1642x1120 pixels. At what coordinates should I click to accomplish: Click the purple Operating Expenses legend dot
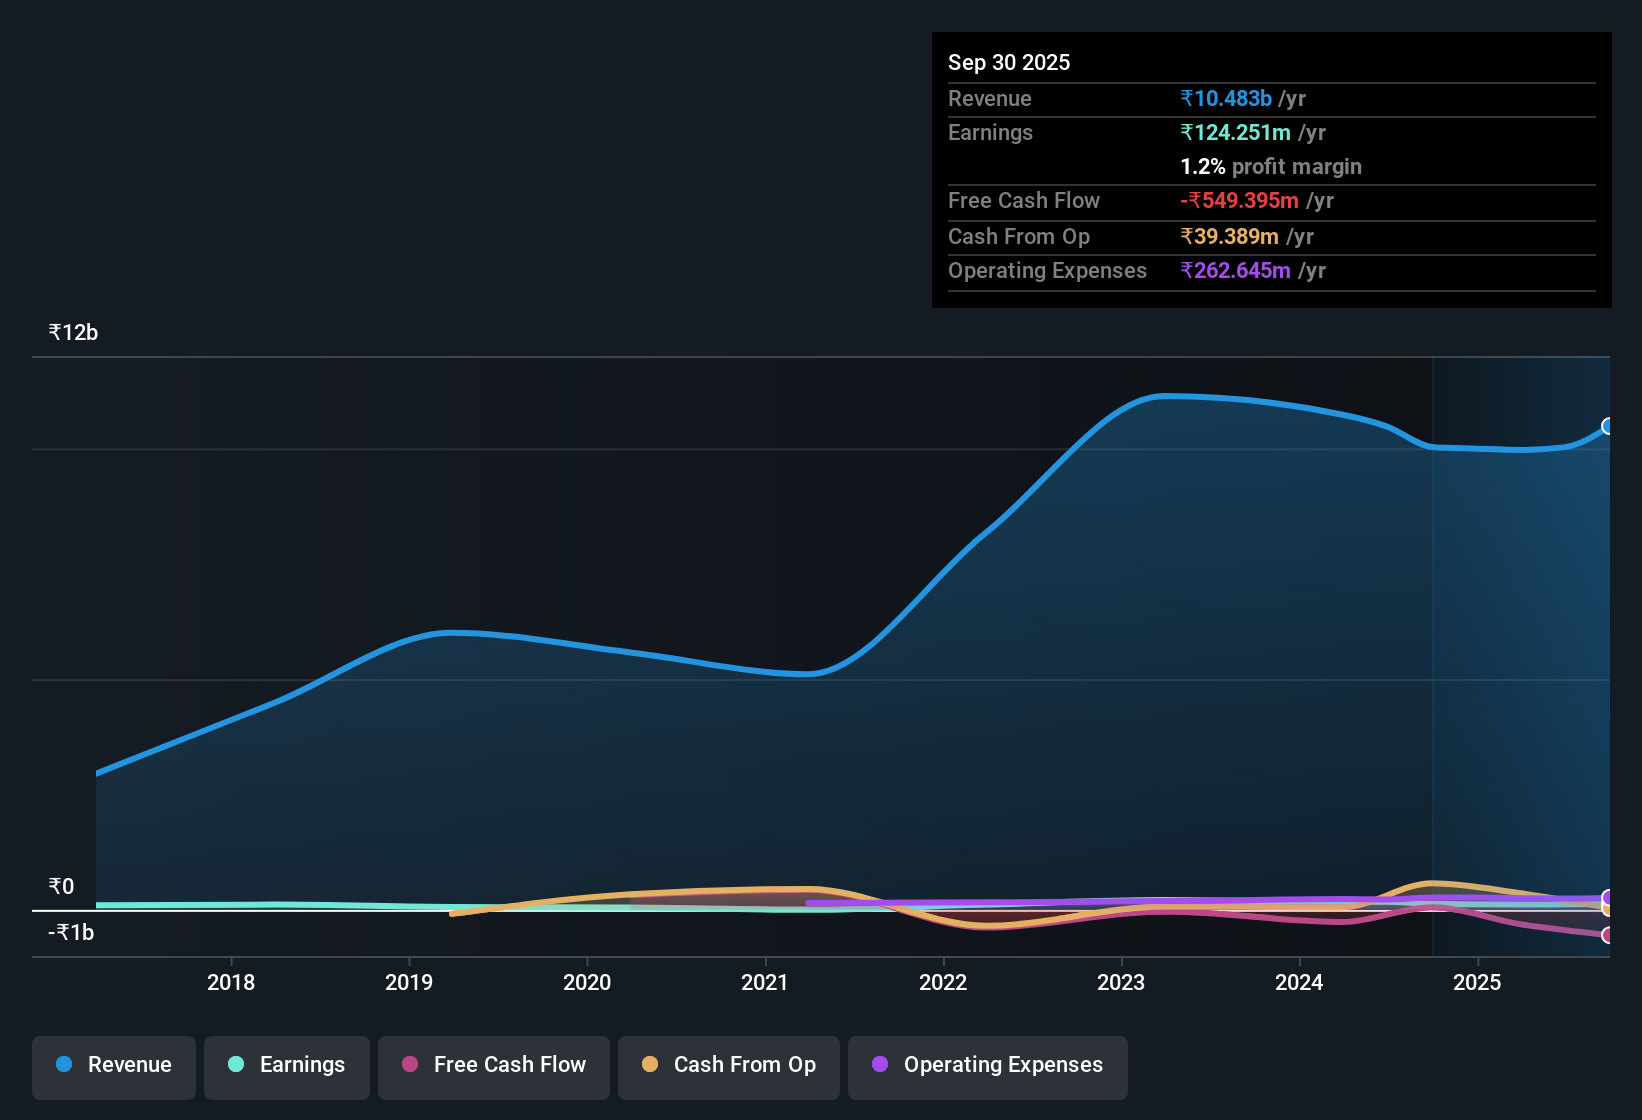(881, 1065)
